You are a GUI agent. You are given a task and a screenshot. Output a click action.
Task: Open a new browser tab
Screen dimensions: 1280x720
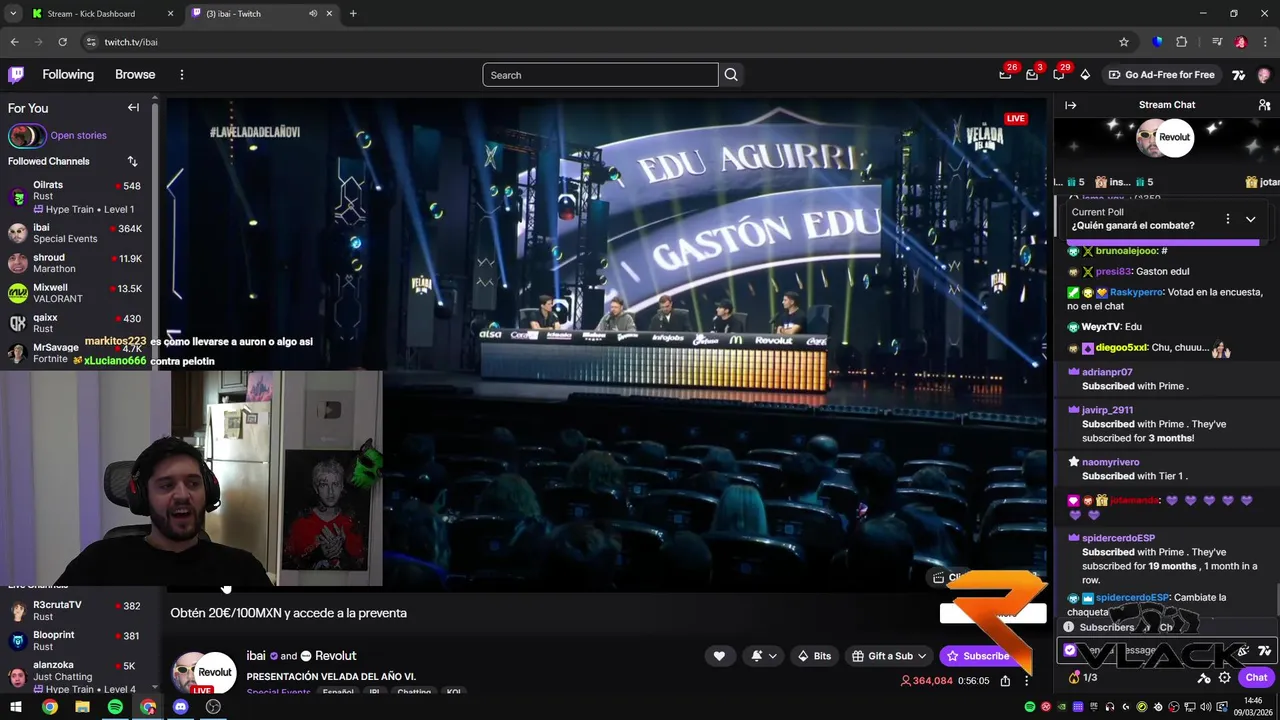[x=353, y=14]
